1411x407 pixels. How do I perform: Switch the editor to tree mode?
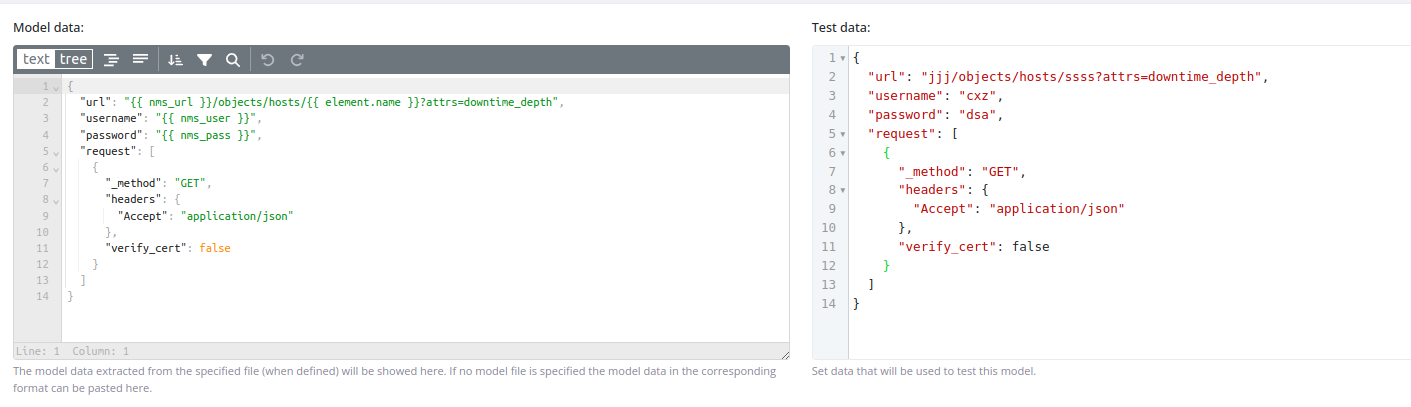pyautogui.click(x=73, y=60)
